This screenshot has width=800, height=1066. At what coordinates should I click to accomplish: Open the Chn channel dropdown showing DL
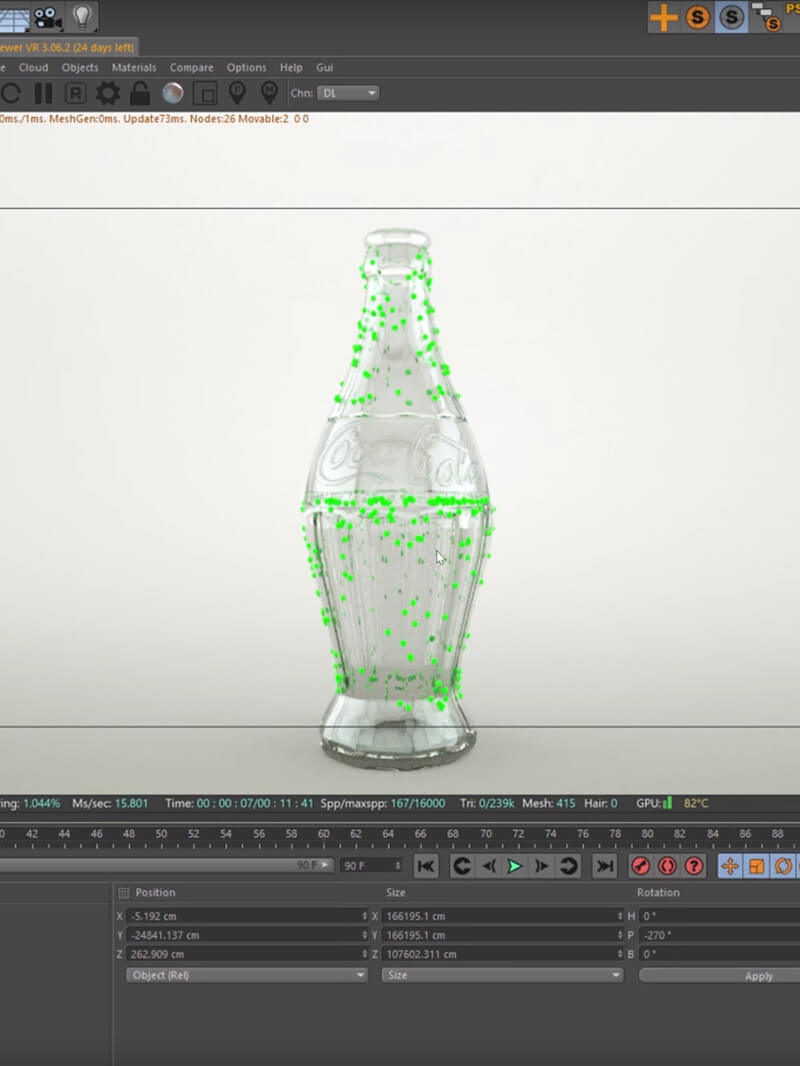pos(348,93)
